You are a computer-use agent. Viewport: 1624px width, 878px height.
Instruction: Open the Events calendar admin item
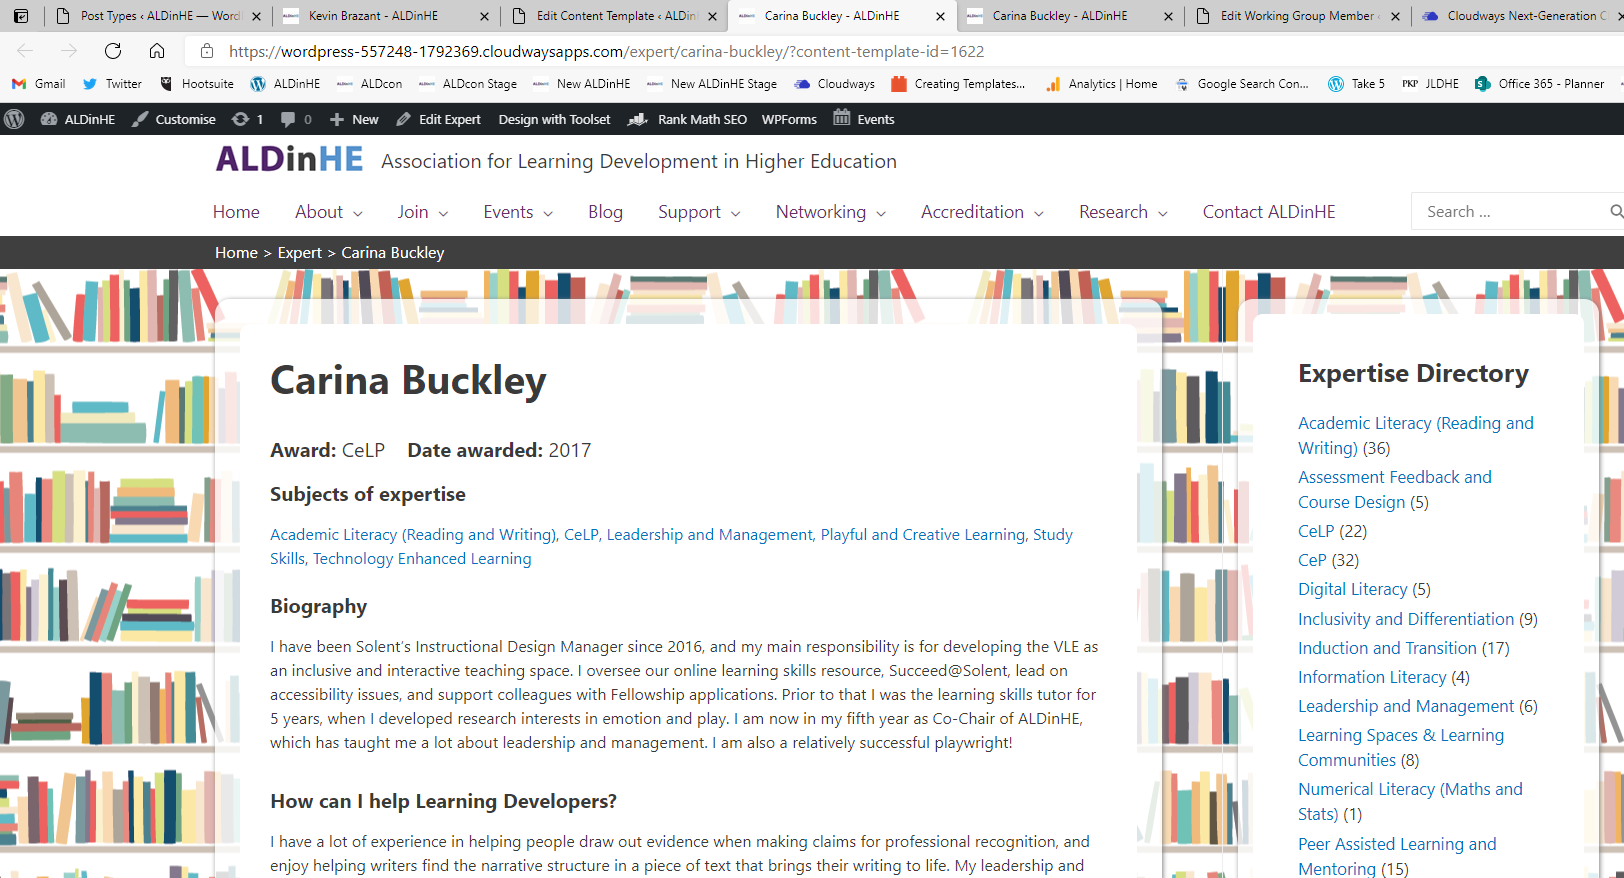tap(864, 119)
